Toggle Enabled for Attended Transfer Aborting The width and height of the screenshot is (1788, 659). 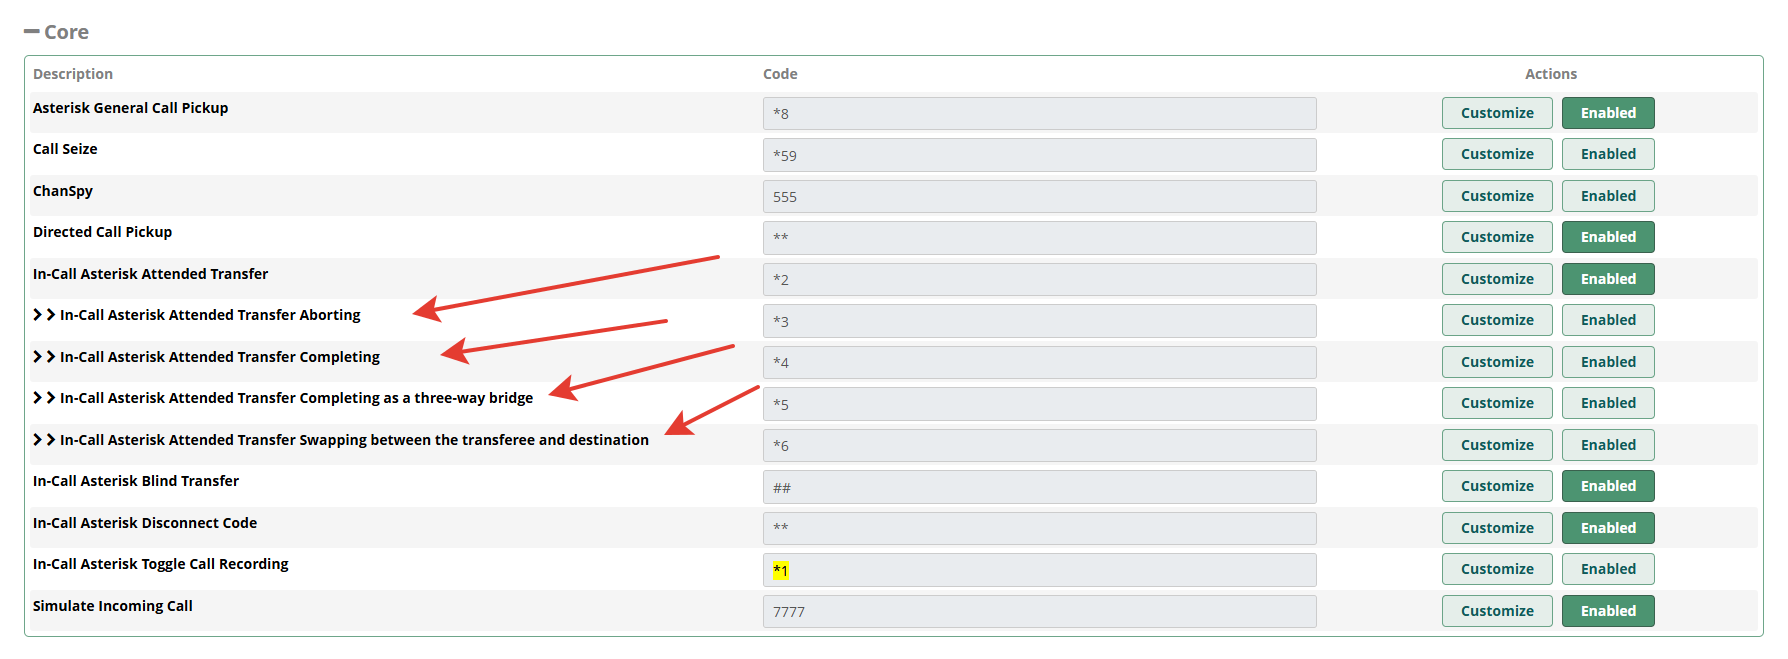(1607, 320)
